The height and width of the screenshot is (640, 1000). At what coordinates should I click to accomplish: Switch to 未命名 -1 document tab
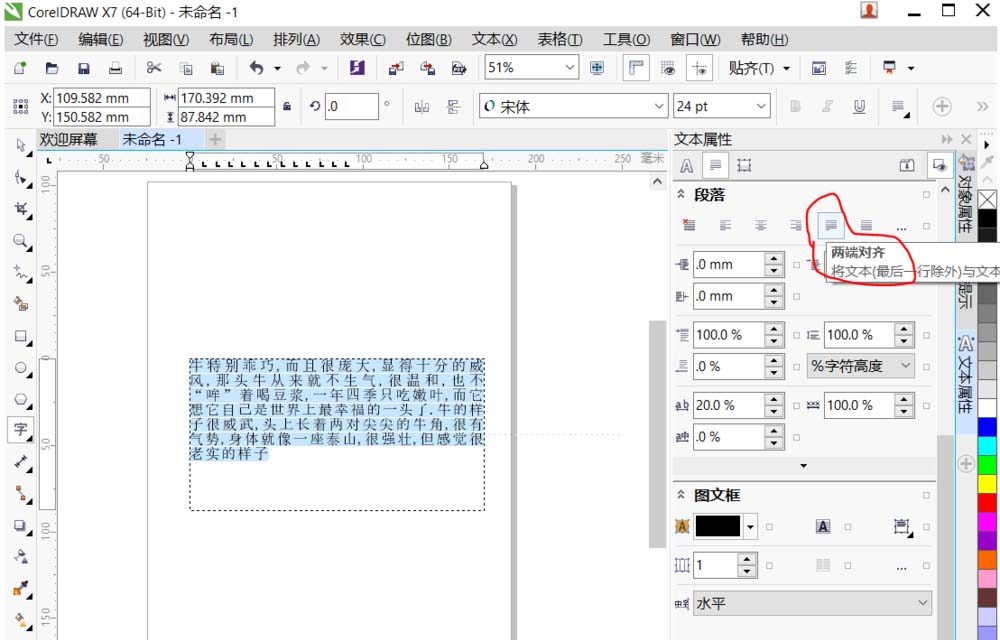[152, 140]
